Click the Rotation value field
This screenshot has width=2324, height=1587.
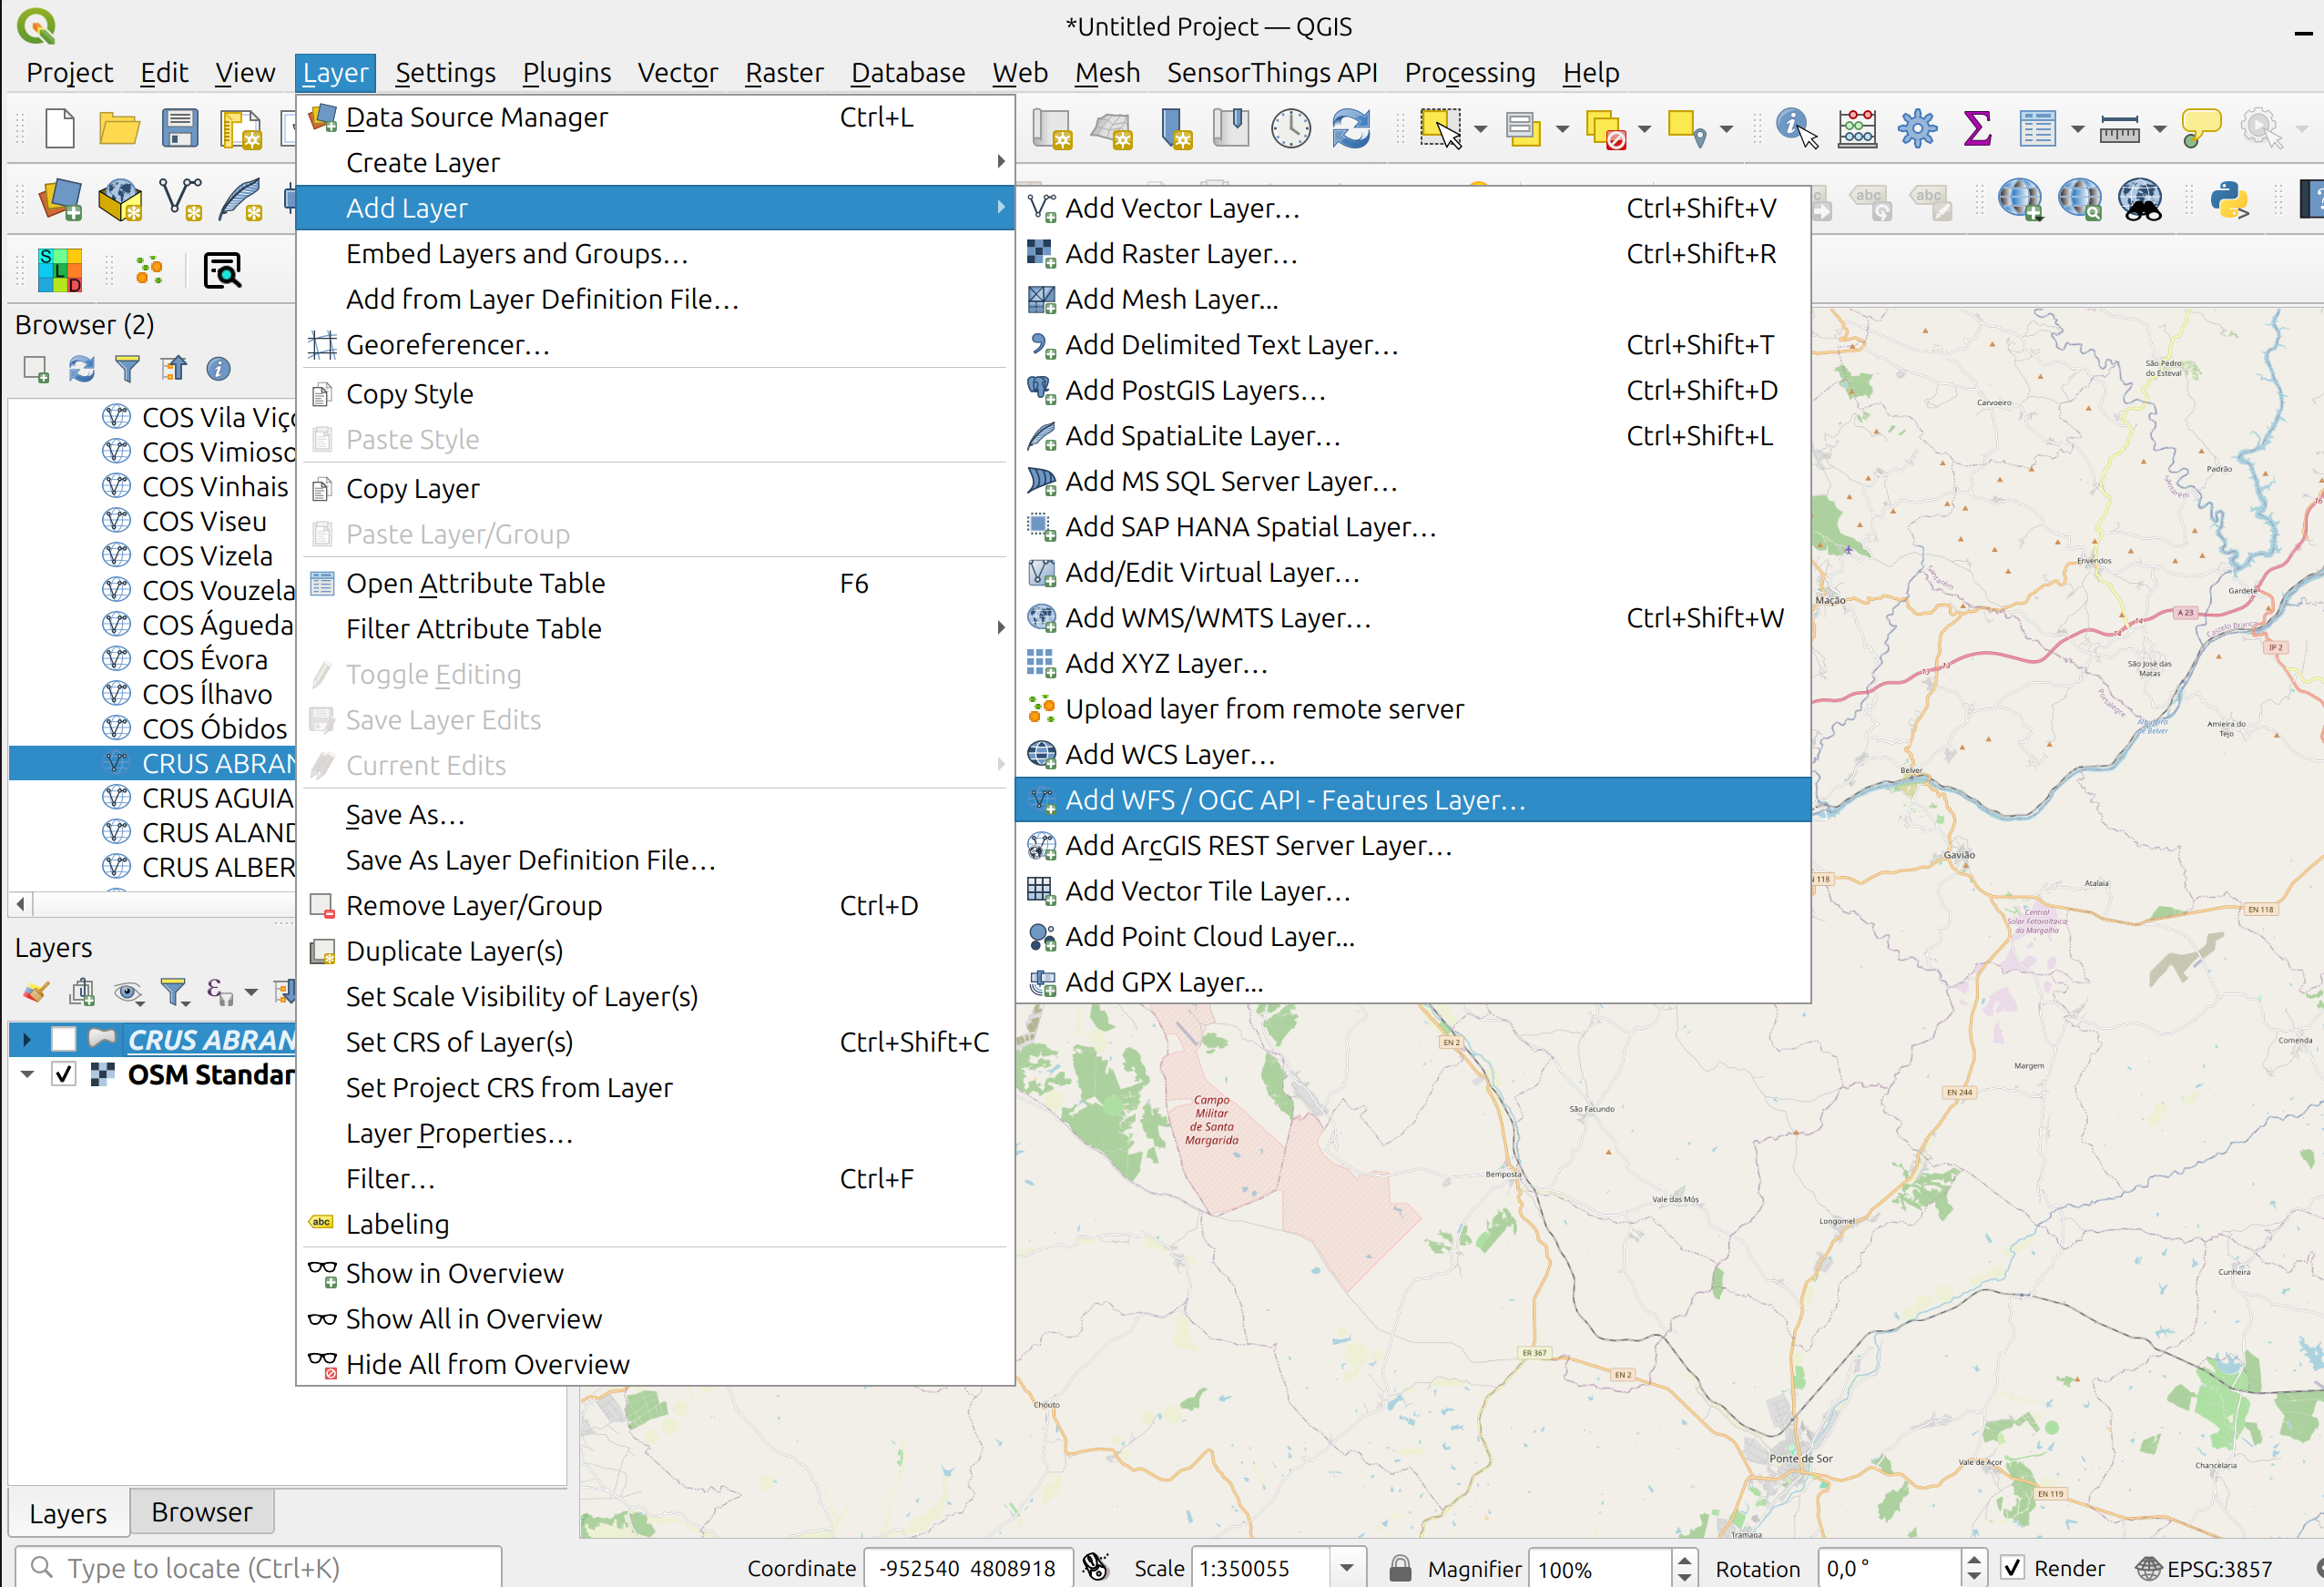(x=1889, y=1567)
